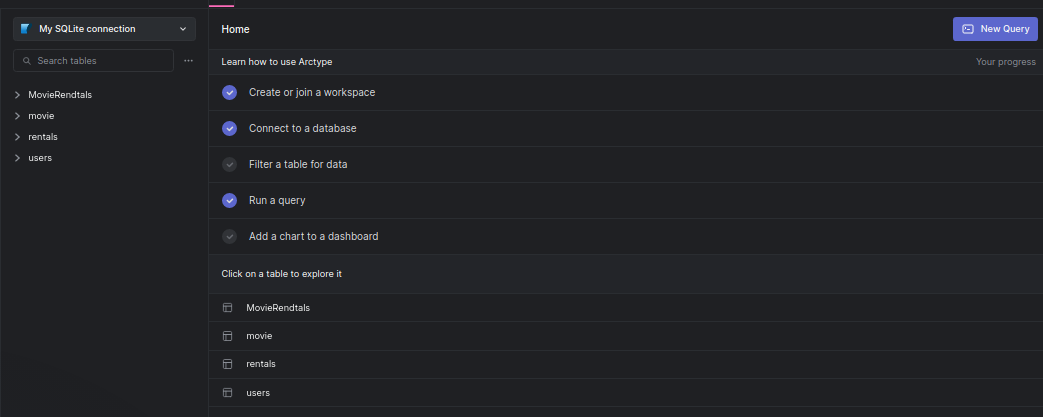This screenshot has height=417, width=1043.
Task: Toggle the 'Create or join a workspace' checkmark
Action: (229, 93)
